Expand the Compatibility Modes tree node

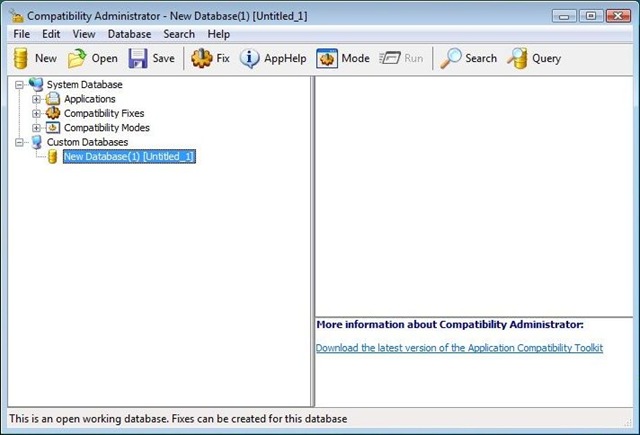click(36, 128)
